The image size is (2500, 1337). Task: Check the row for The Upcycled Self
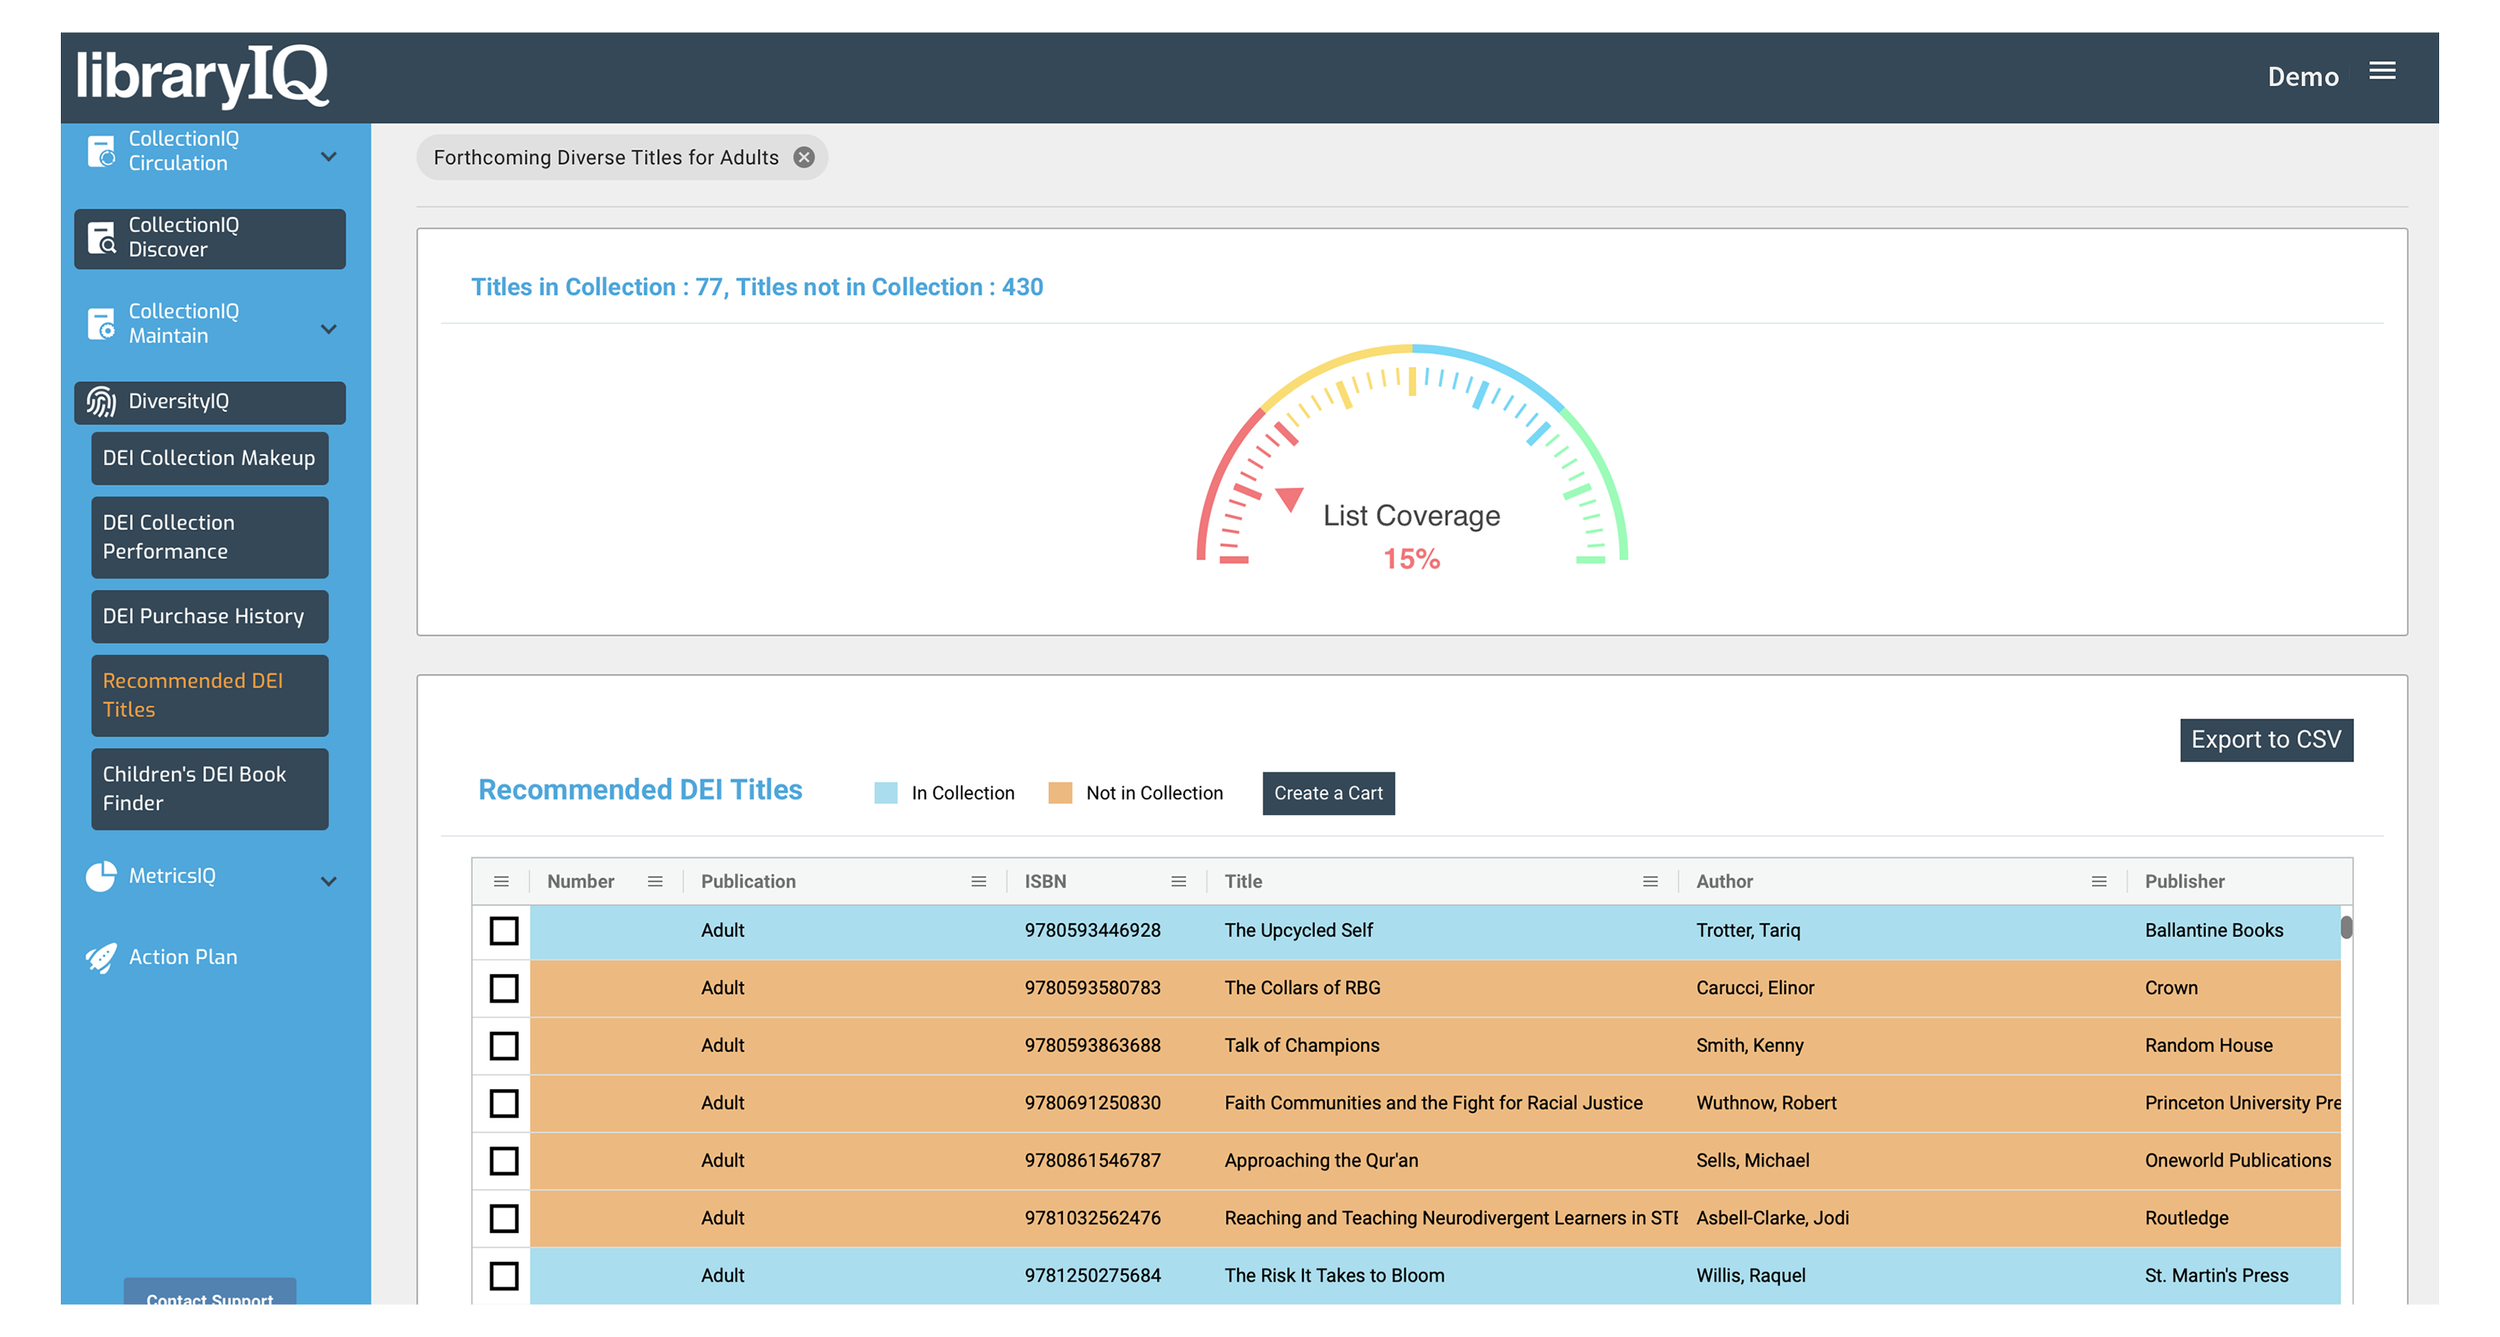(x=503, y=930)
